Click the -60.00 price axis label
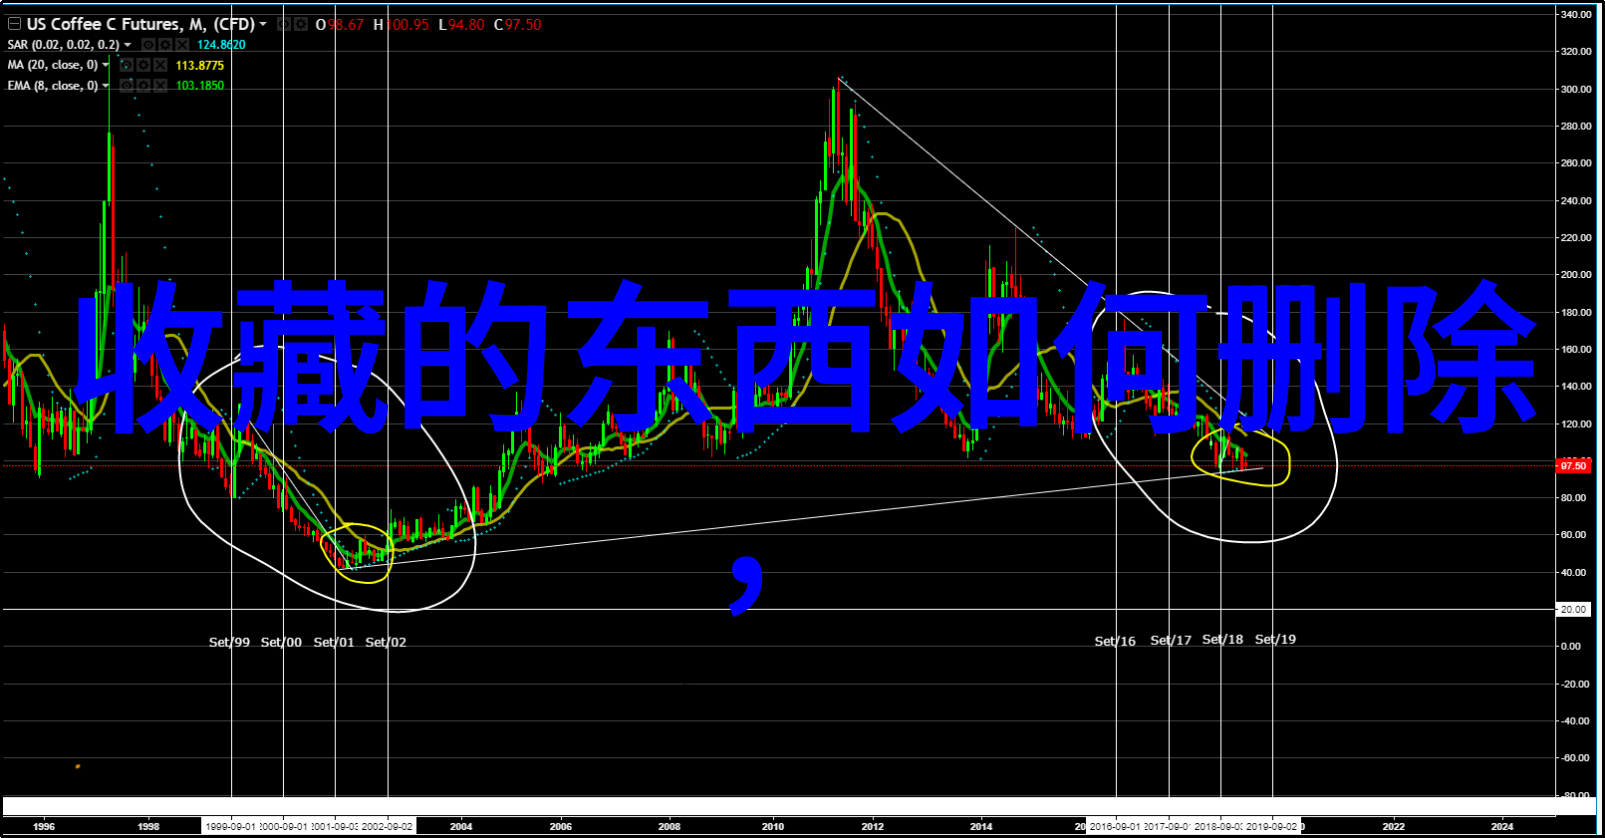This screenshot has width=1605, height=838. (1574, 758)
